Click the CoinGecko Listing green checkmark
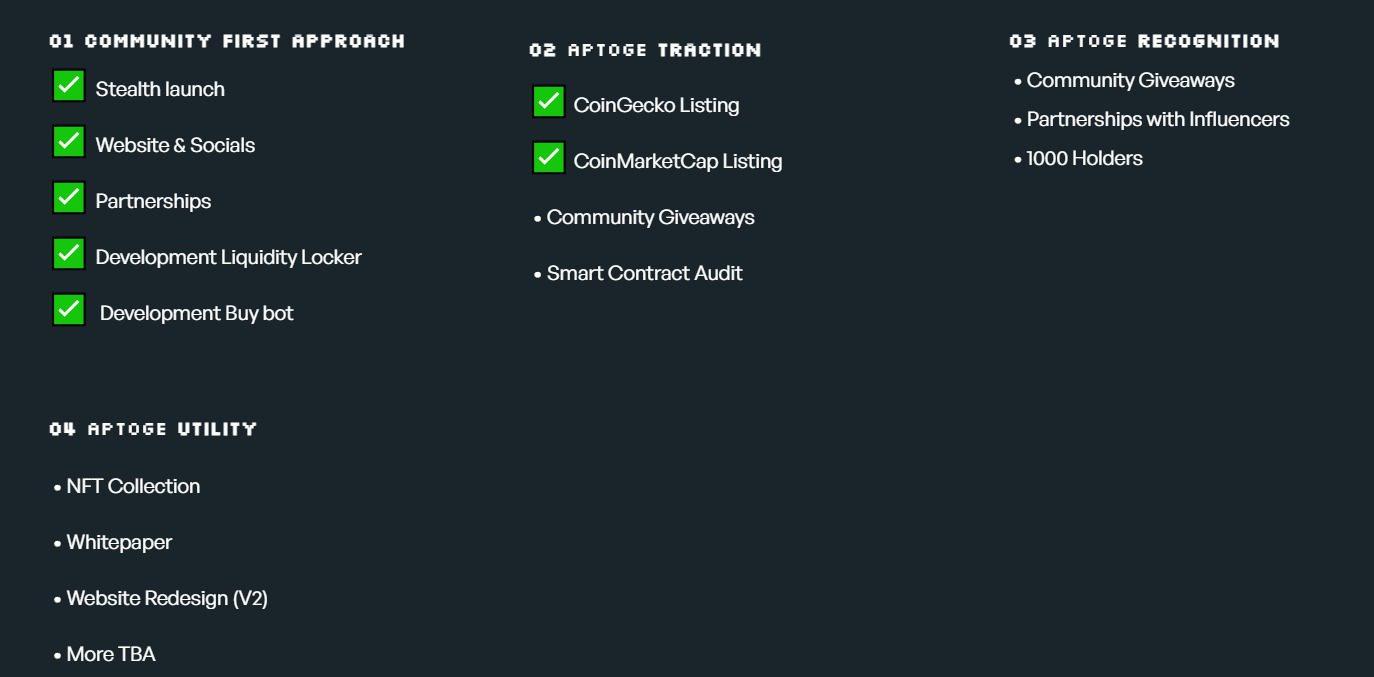Screen dimensions: 1374x677 point(548,102)
